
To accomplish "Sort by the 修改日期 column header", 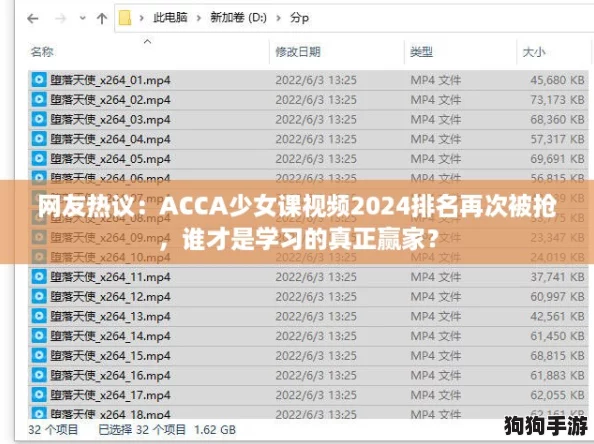I will click(x=298, y=52).
